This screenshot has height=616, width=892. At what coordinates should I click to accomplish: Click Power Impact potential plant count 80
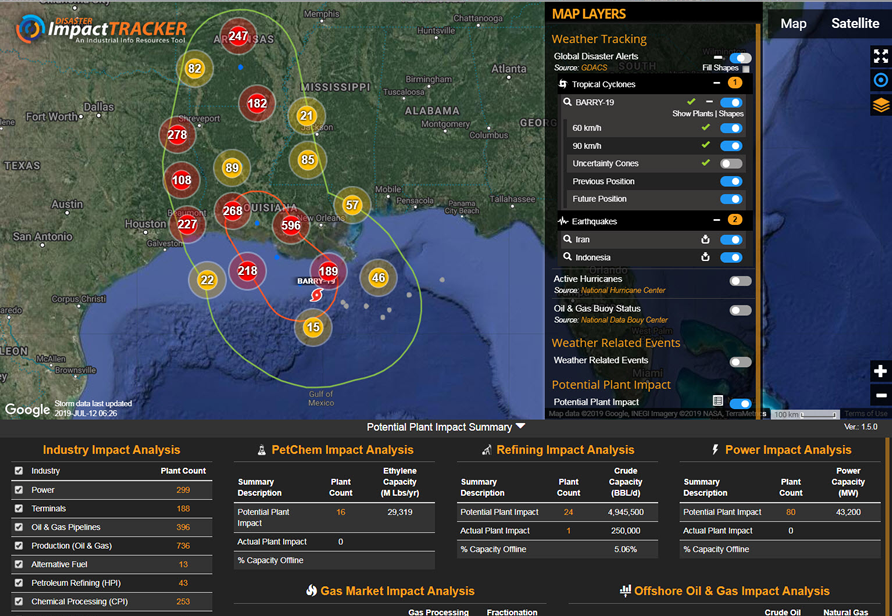[x=791, y=512]
